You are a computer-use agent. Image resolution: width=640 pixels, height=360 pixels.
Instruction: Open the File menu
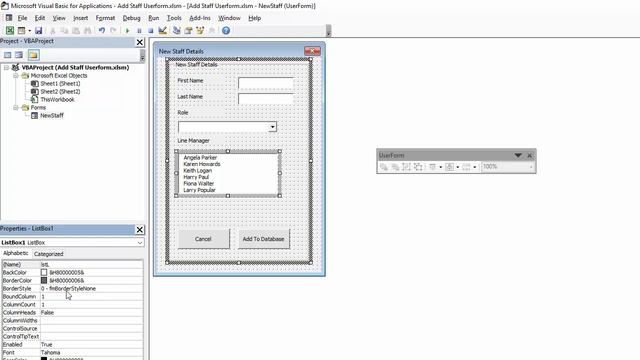[22, 18]
